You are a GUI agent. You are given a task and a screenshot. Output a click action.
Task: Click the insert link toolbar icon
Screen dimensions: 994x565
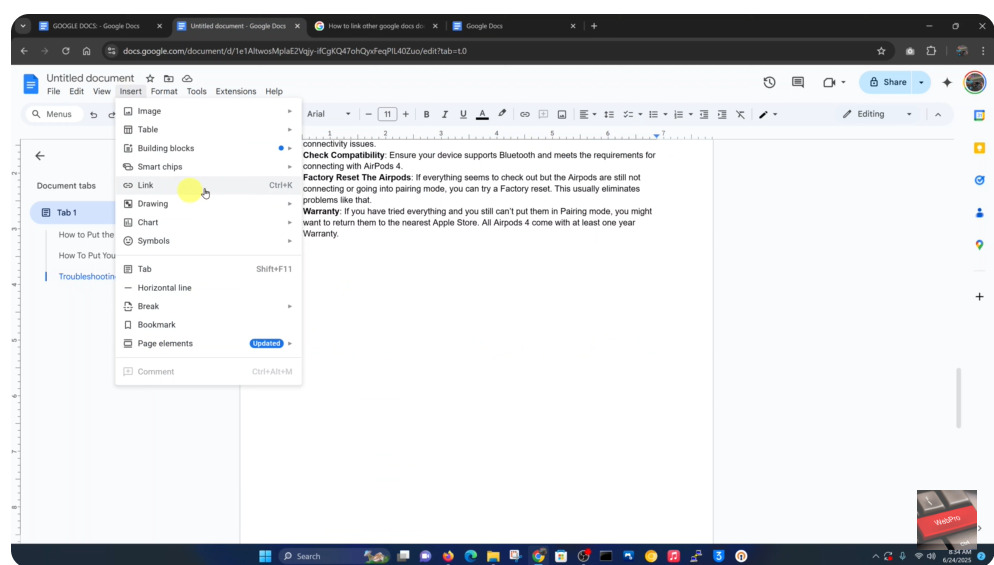click(x=524, y=114)
